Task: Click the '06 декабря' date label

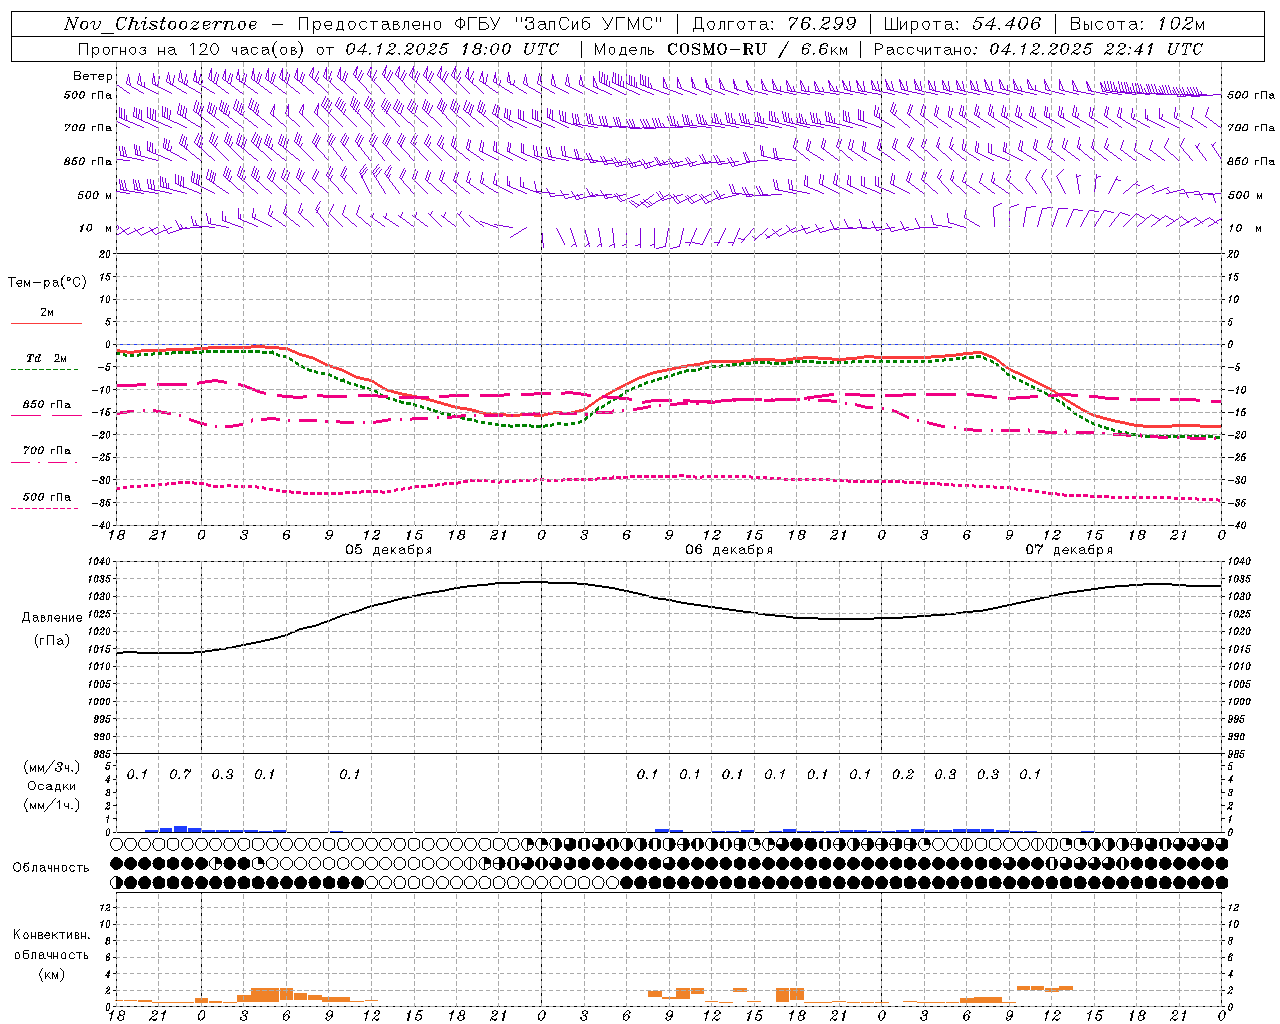Action: click(728, 550)
